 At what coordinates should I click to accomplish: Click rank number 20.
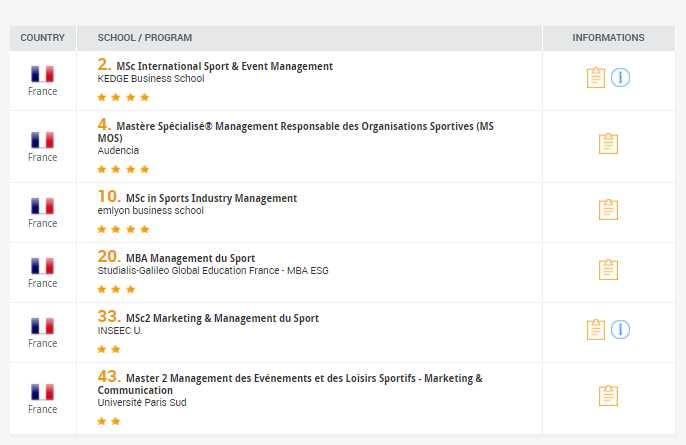[109, 256]
